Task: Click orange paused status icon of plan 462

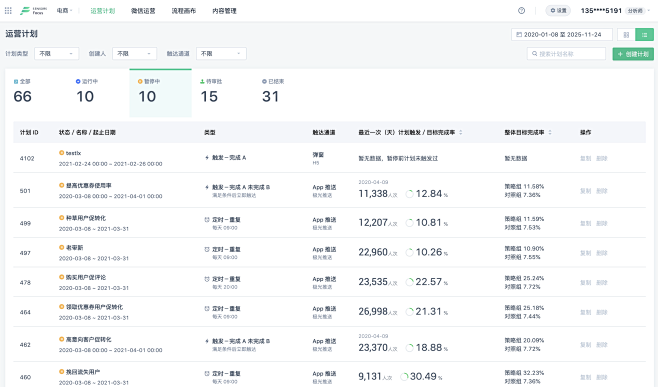Action: pyautogui.click(x=62, y=339)
